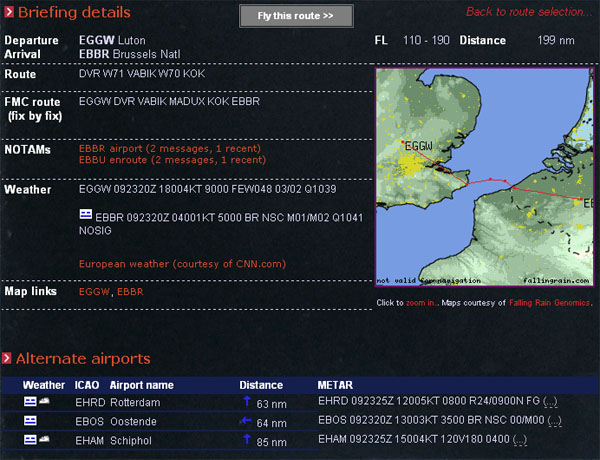
Task: Expand the full EHRD METAR text
Action: point(549,403)
